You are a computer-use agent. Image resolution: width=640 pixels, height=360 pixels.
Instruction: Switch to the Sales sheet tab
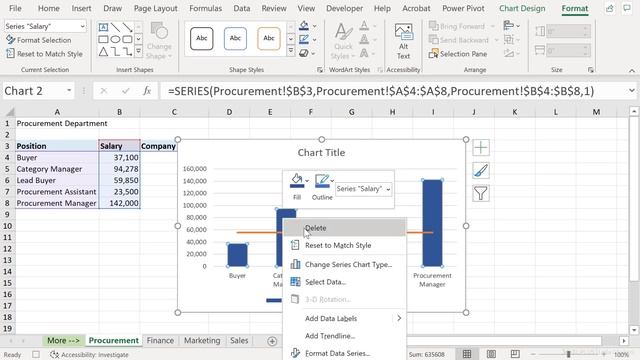click(239, 340)
